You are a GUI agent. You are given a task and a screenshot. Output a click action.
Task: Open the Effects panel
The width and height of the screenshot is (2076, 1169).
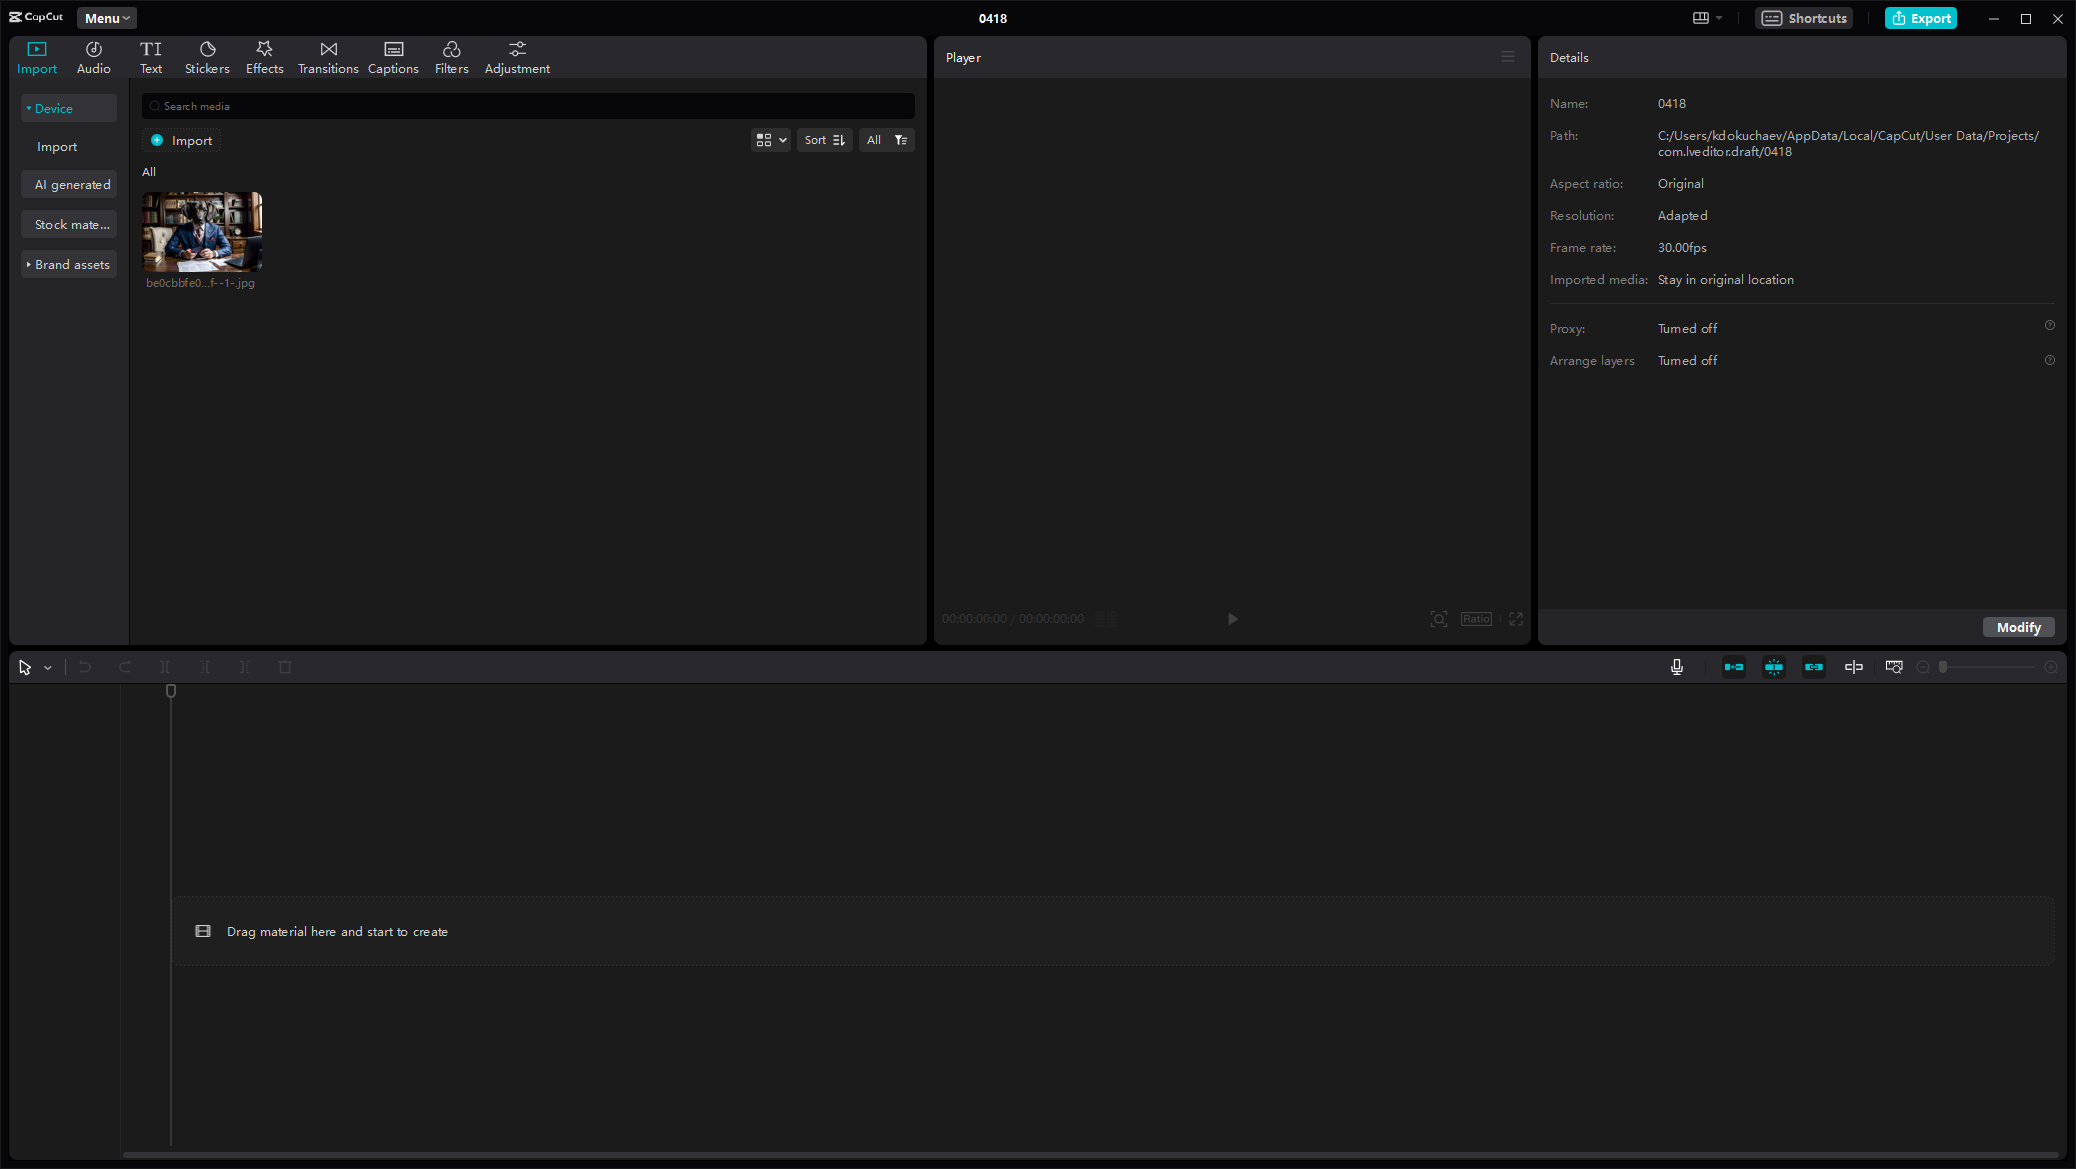(264, 57)
